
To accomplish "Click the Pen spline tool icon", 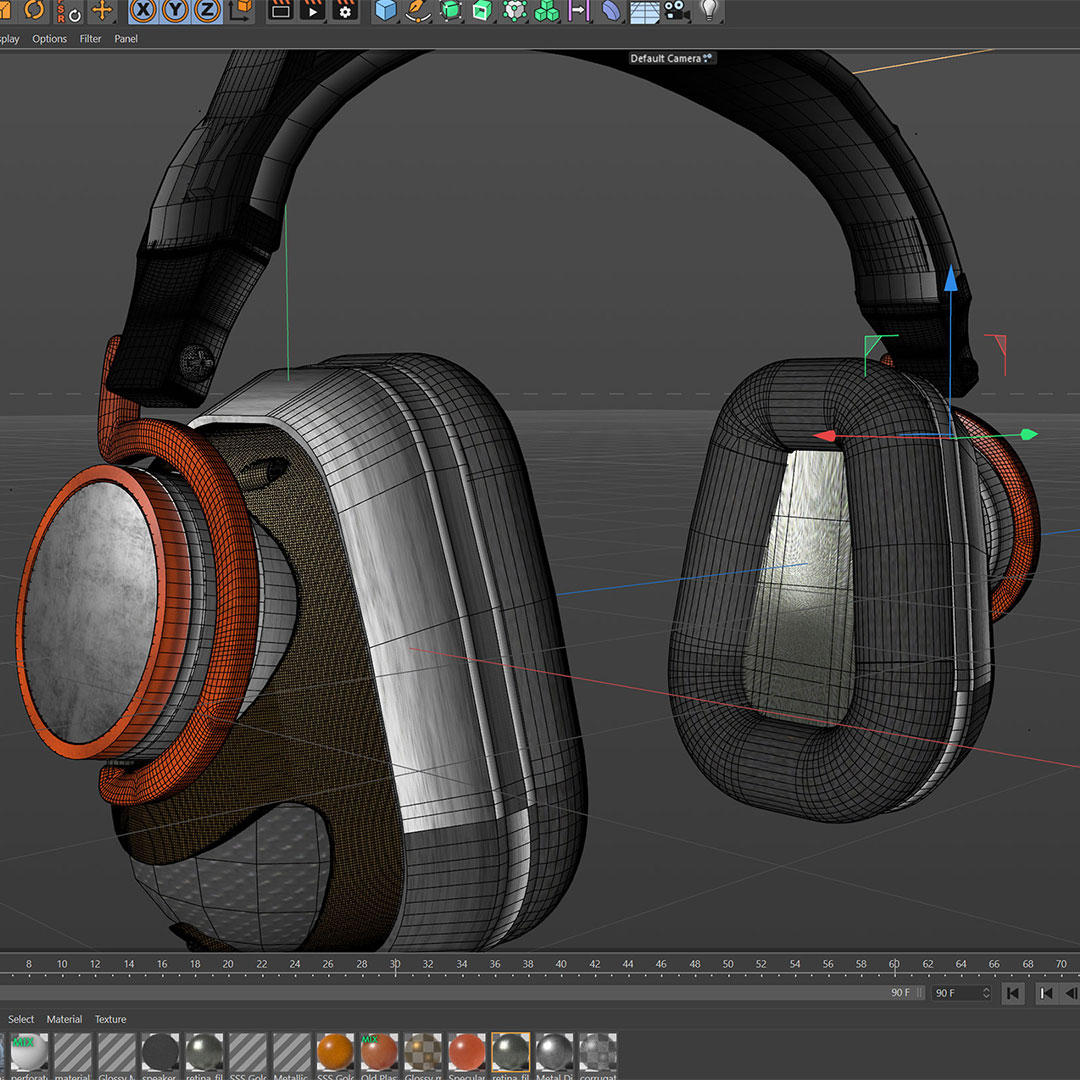I will 414,13.
